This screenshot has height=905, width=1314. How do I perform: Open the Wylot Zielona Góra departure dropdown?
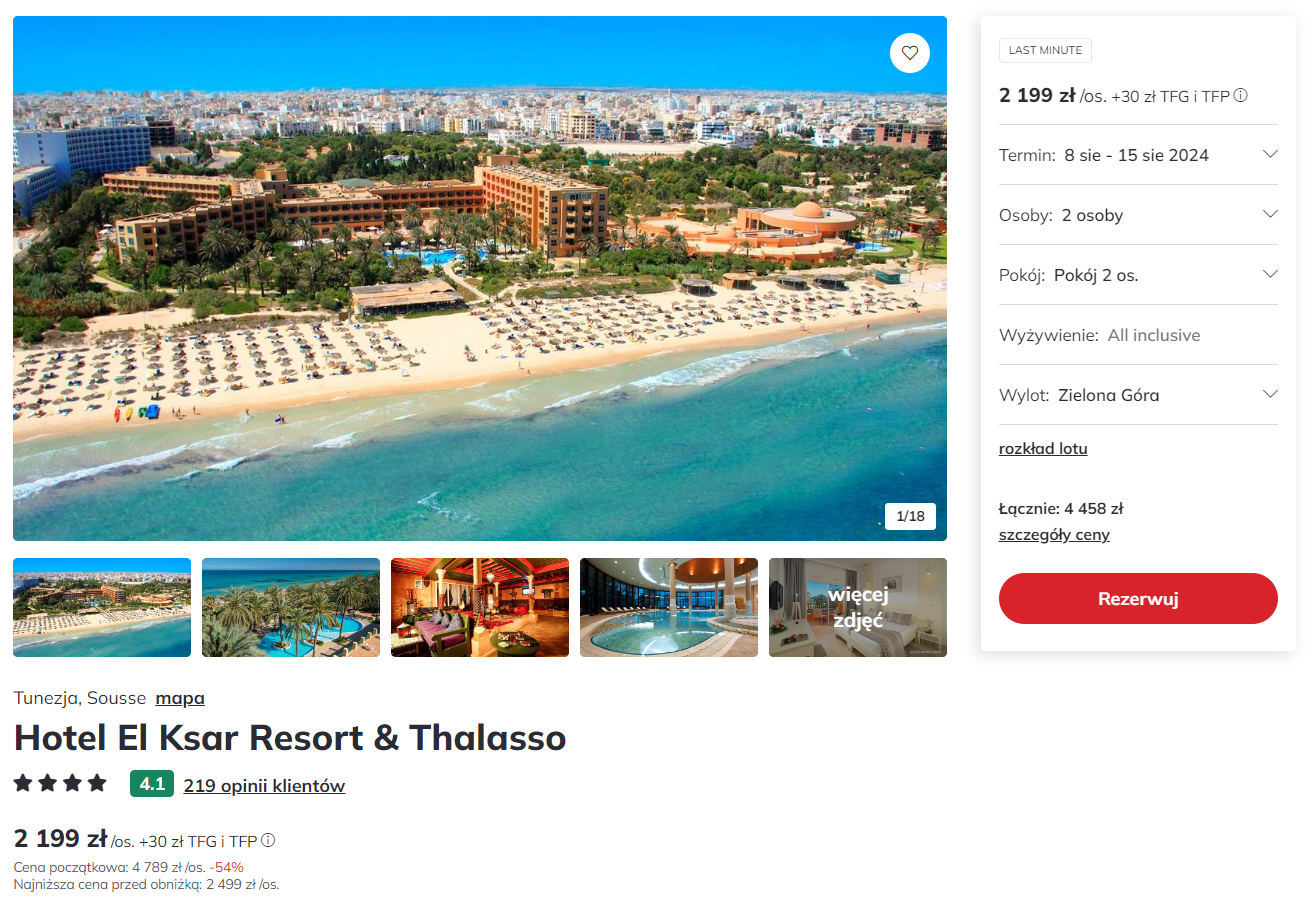[1138, 395]
